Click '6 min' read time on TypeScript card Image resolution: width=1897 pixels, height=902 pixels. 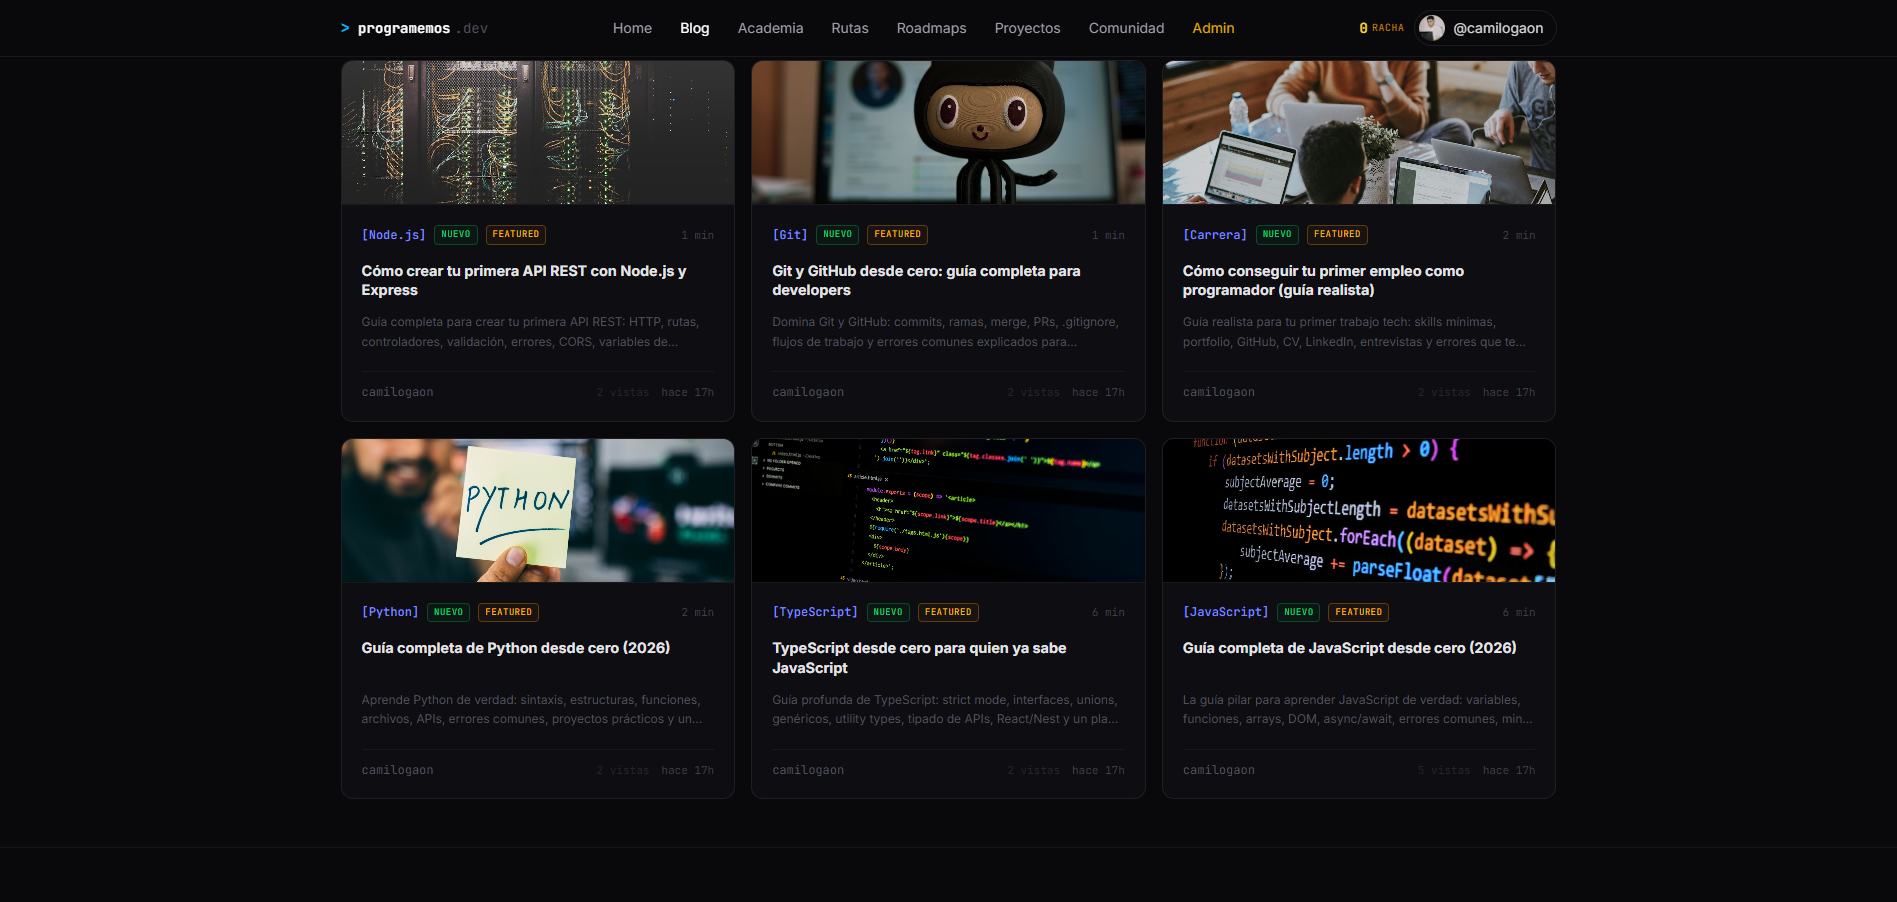[x=1108, y=612]
